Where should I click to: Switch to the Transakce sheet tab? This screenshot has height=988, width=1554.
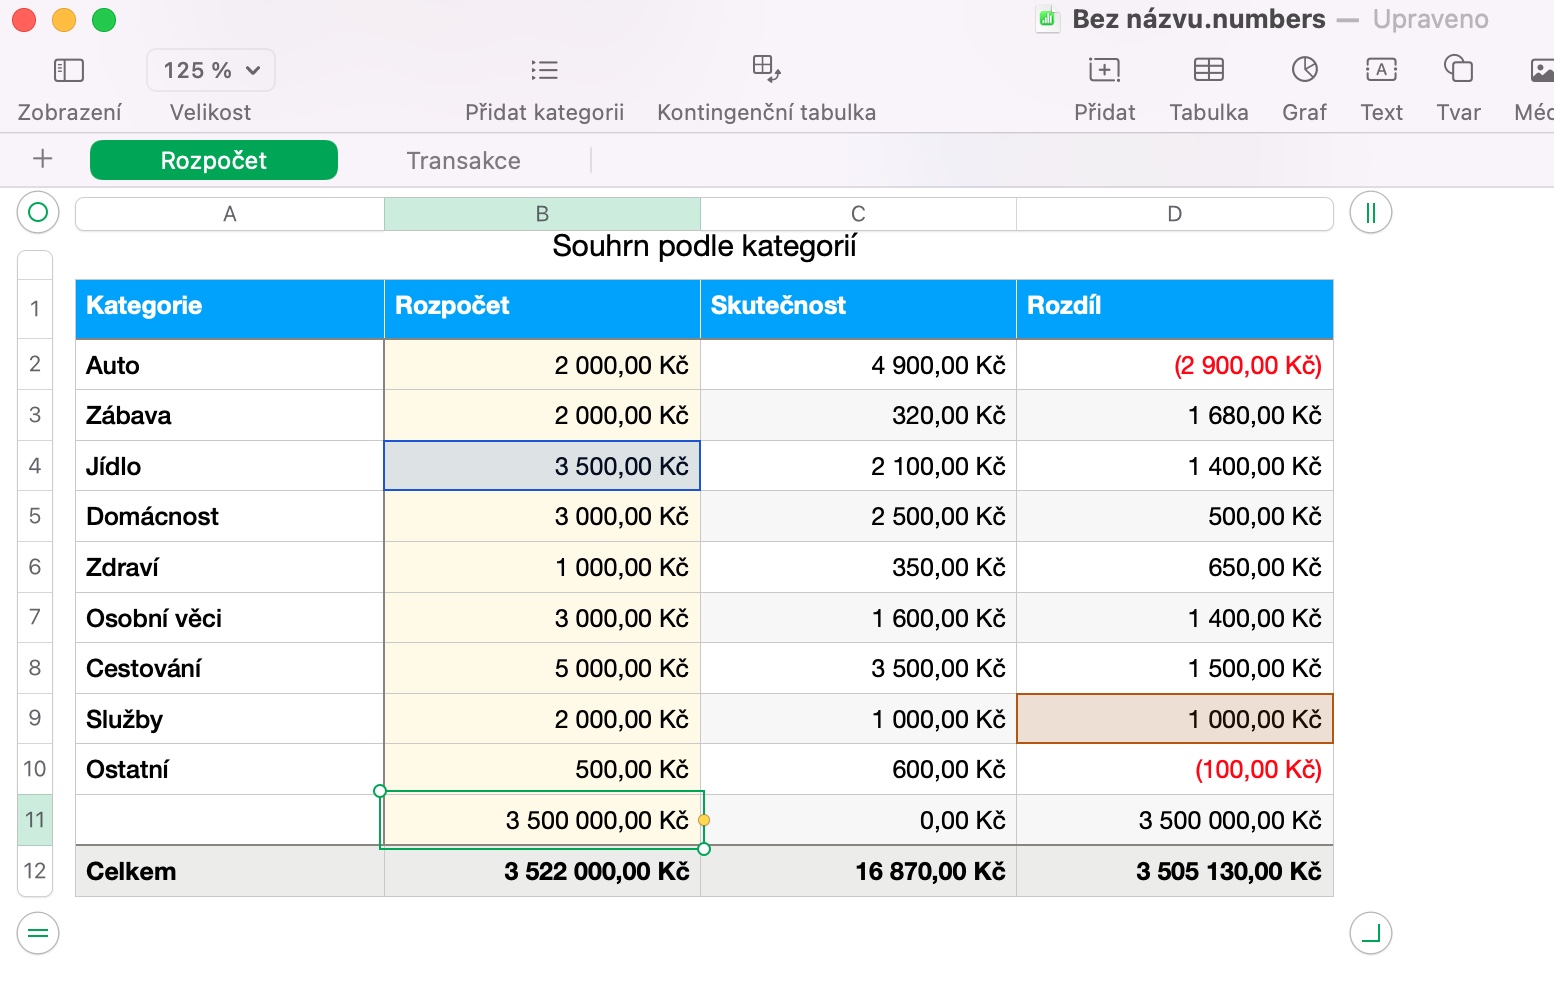[x=464, y=160]
